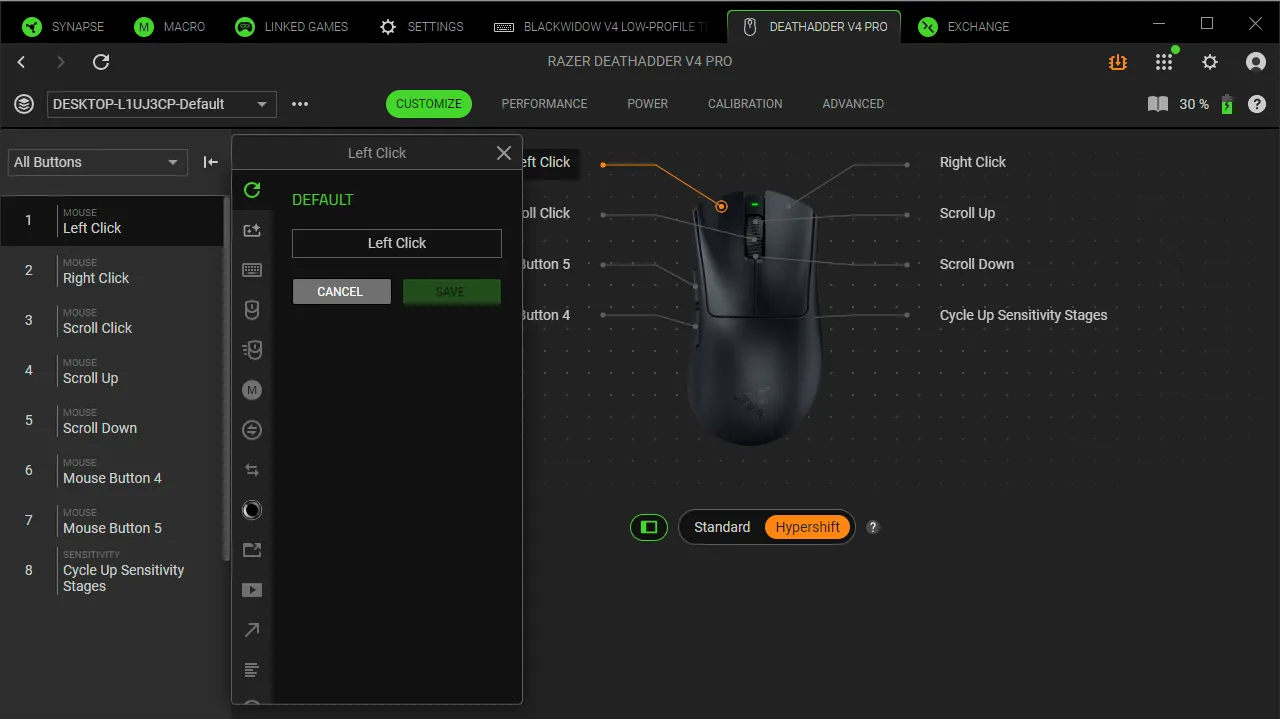Toggle the green panel layout icon
Image resolution: width=1280 pixels, height=719 pixels.
649,527
